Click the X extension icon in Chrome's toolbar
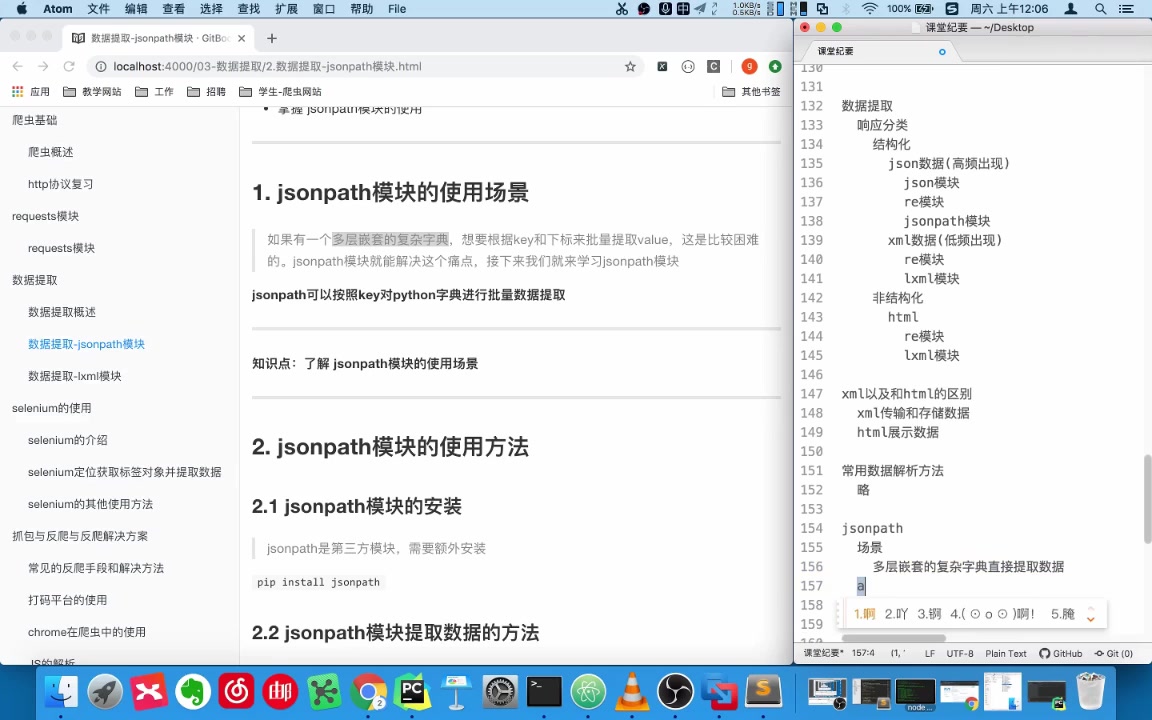This screenshot has width=1152, height=720. point(662,66)
